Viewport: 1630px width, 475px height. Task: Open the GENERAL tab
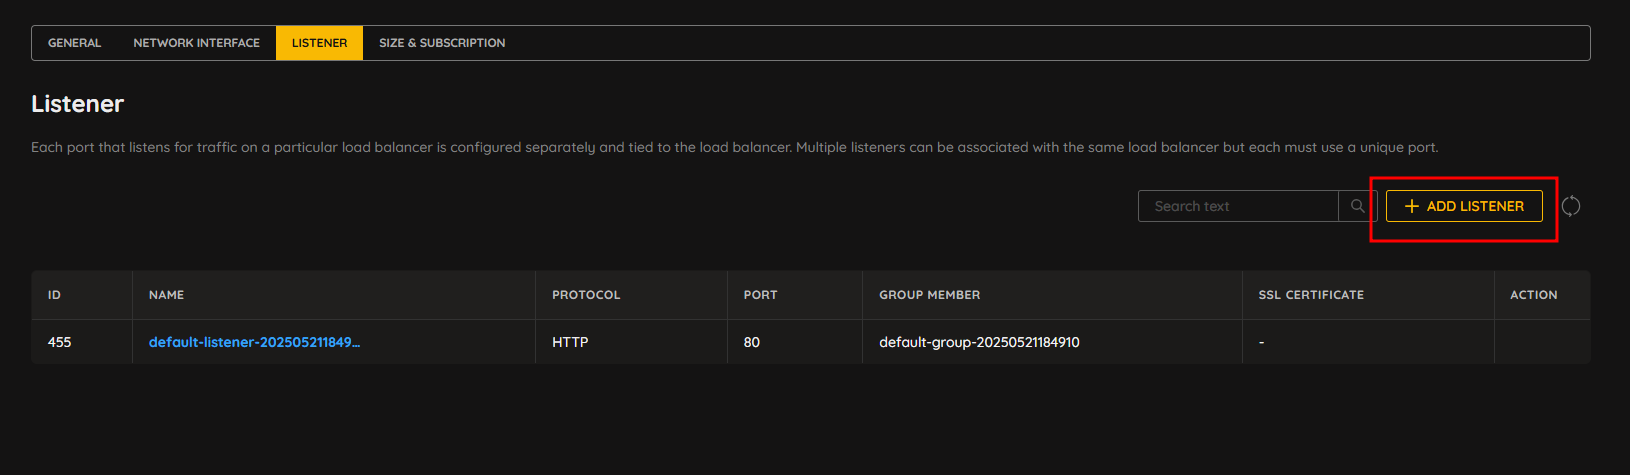click(x=75, y=43)
